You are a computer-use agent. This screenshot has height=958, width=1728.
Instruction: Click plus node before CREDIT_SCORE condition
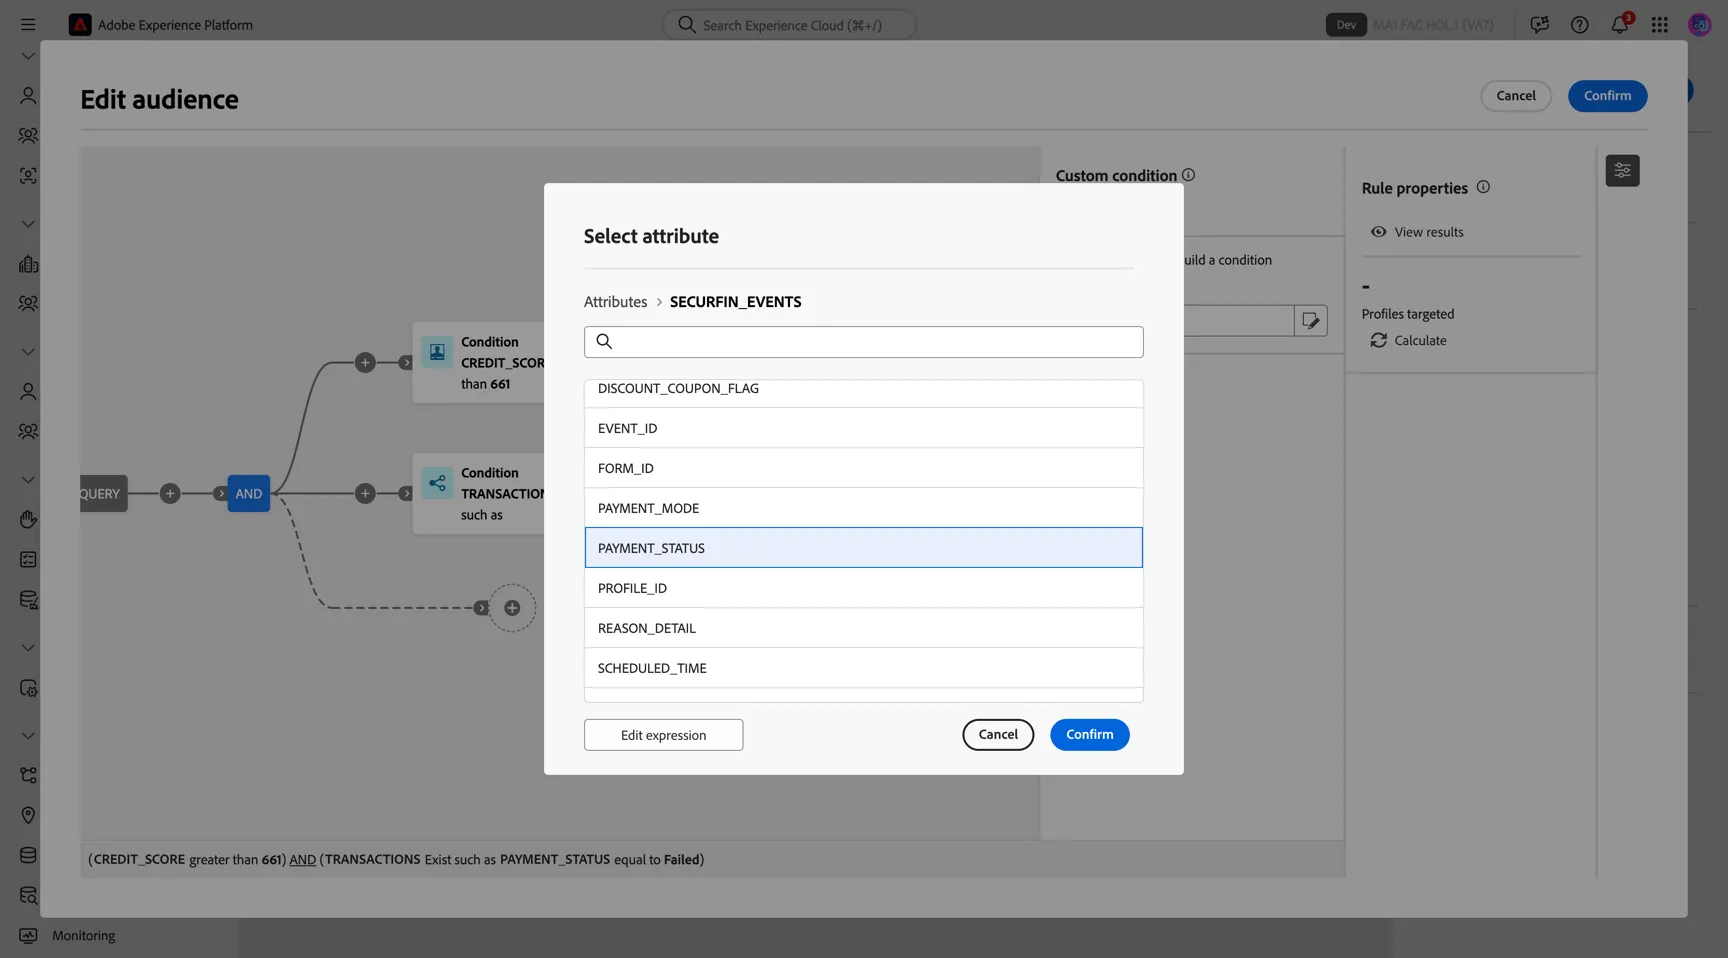pos(365,363)
